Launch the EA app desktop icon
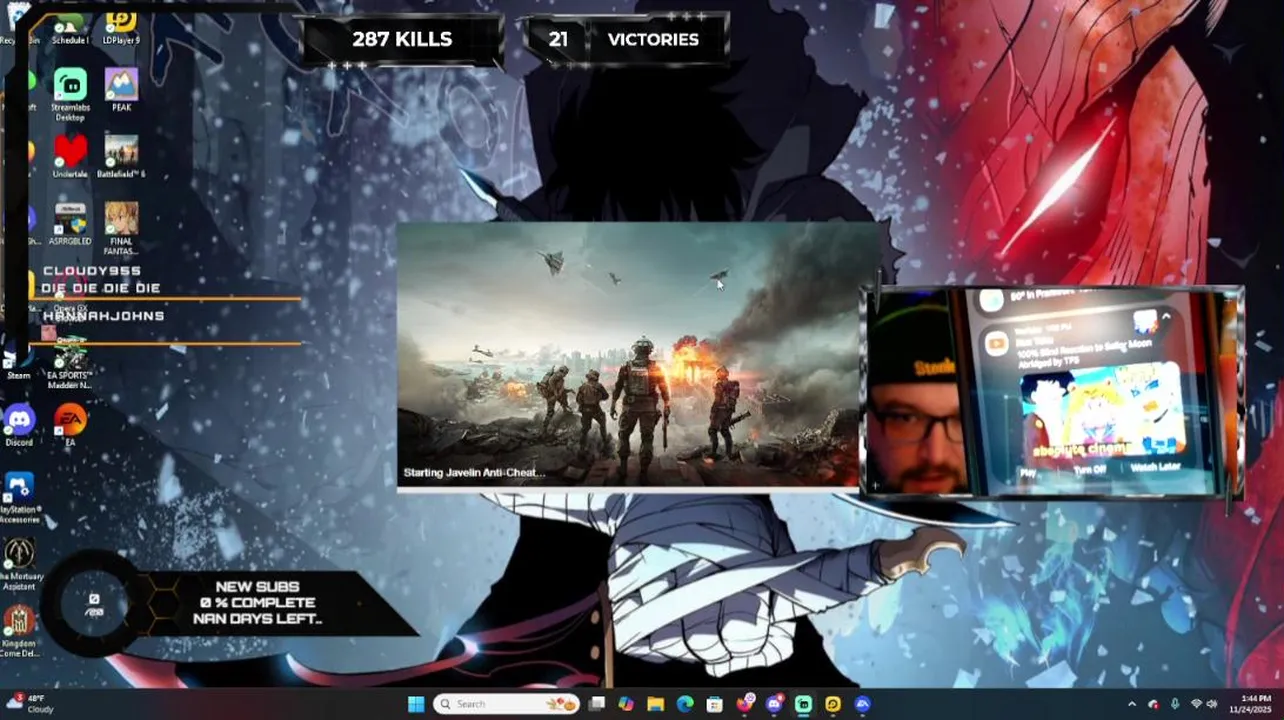 70,425
